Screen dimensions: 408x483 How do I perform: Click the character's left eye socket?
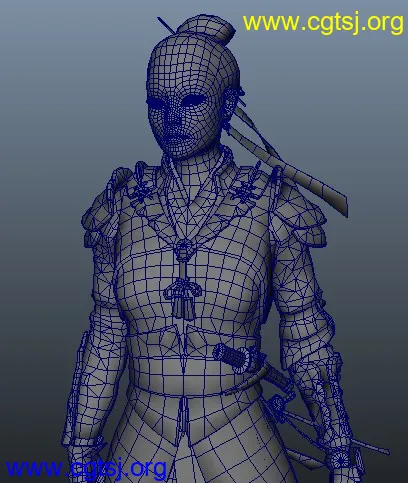[x=194, y=99]
